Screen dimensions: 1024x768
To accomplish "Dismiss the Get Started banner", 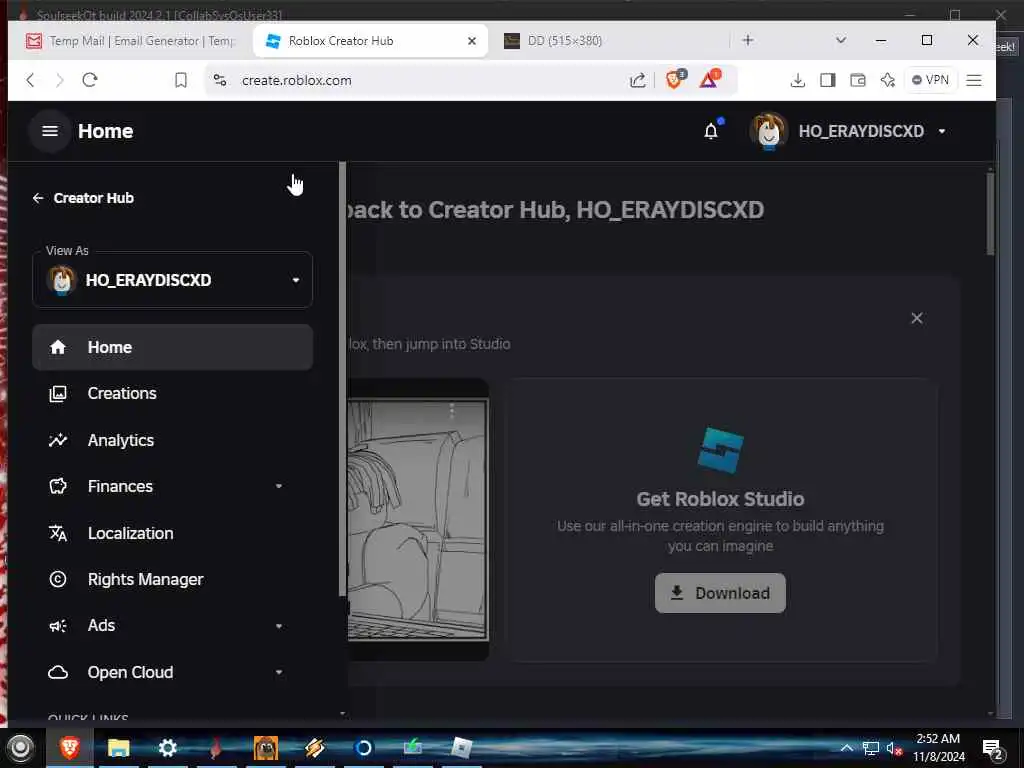I will 917,318.
